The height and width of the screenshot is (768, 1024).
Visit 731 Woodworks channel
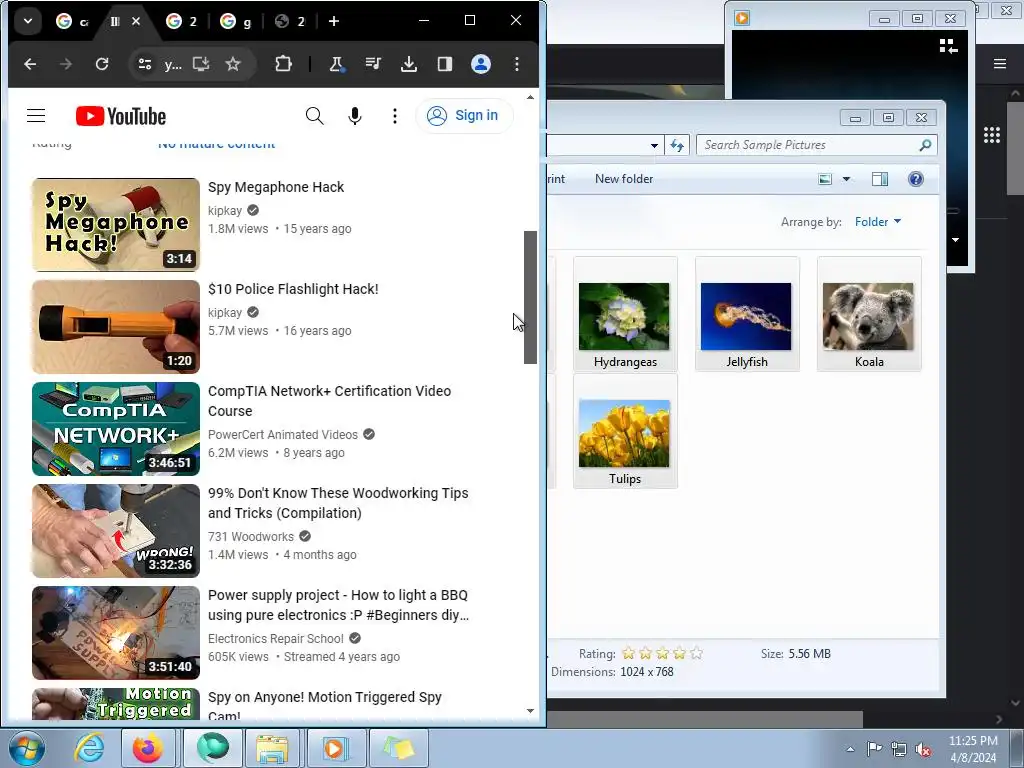tap(251, 537)
